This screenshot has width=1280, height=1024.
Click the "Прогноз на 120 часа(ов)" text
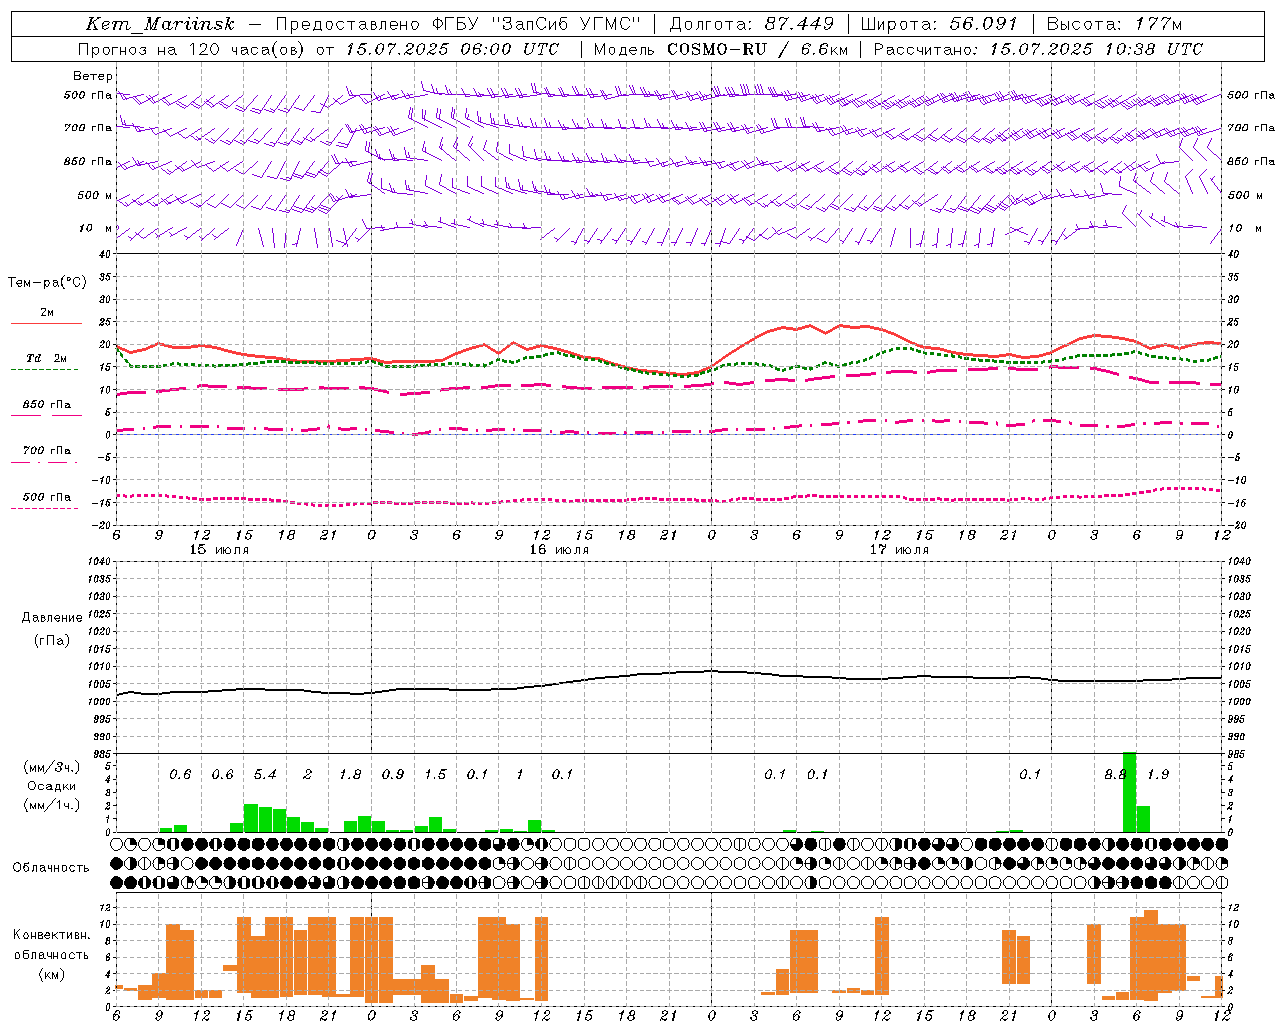(x=193, y=49)
